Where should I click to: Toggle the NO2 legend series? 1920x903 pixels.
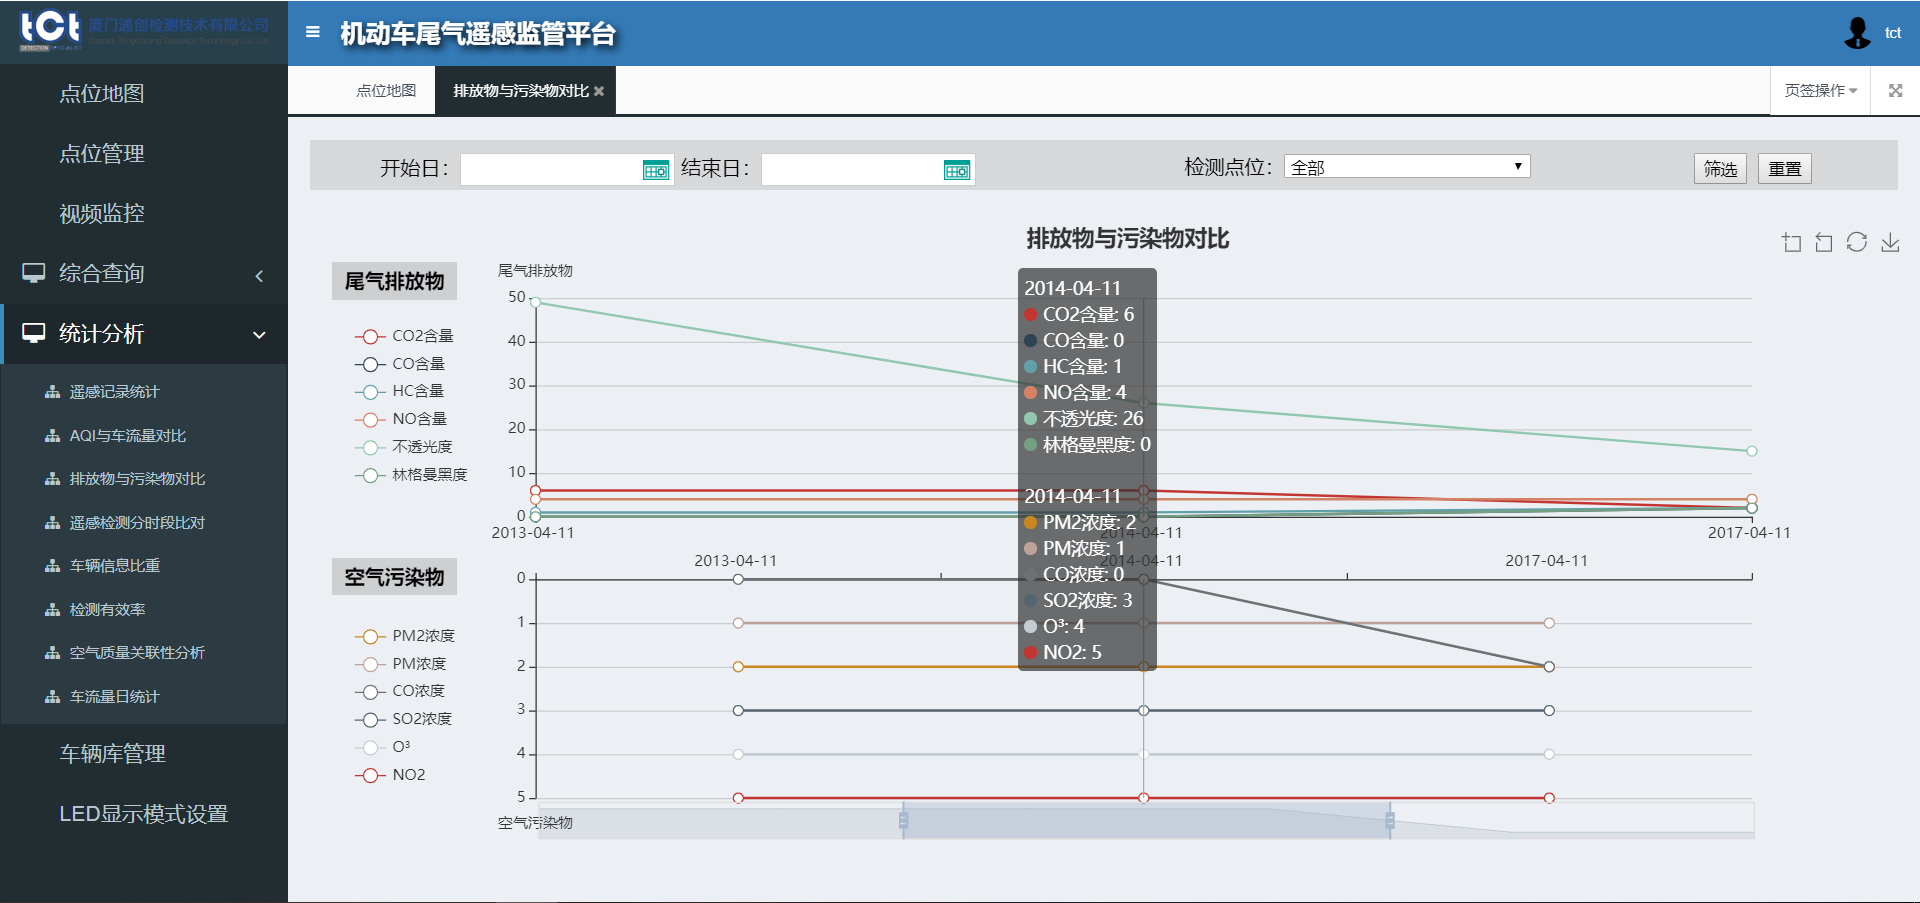pyautogui.click(x=390, y=775)
